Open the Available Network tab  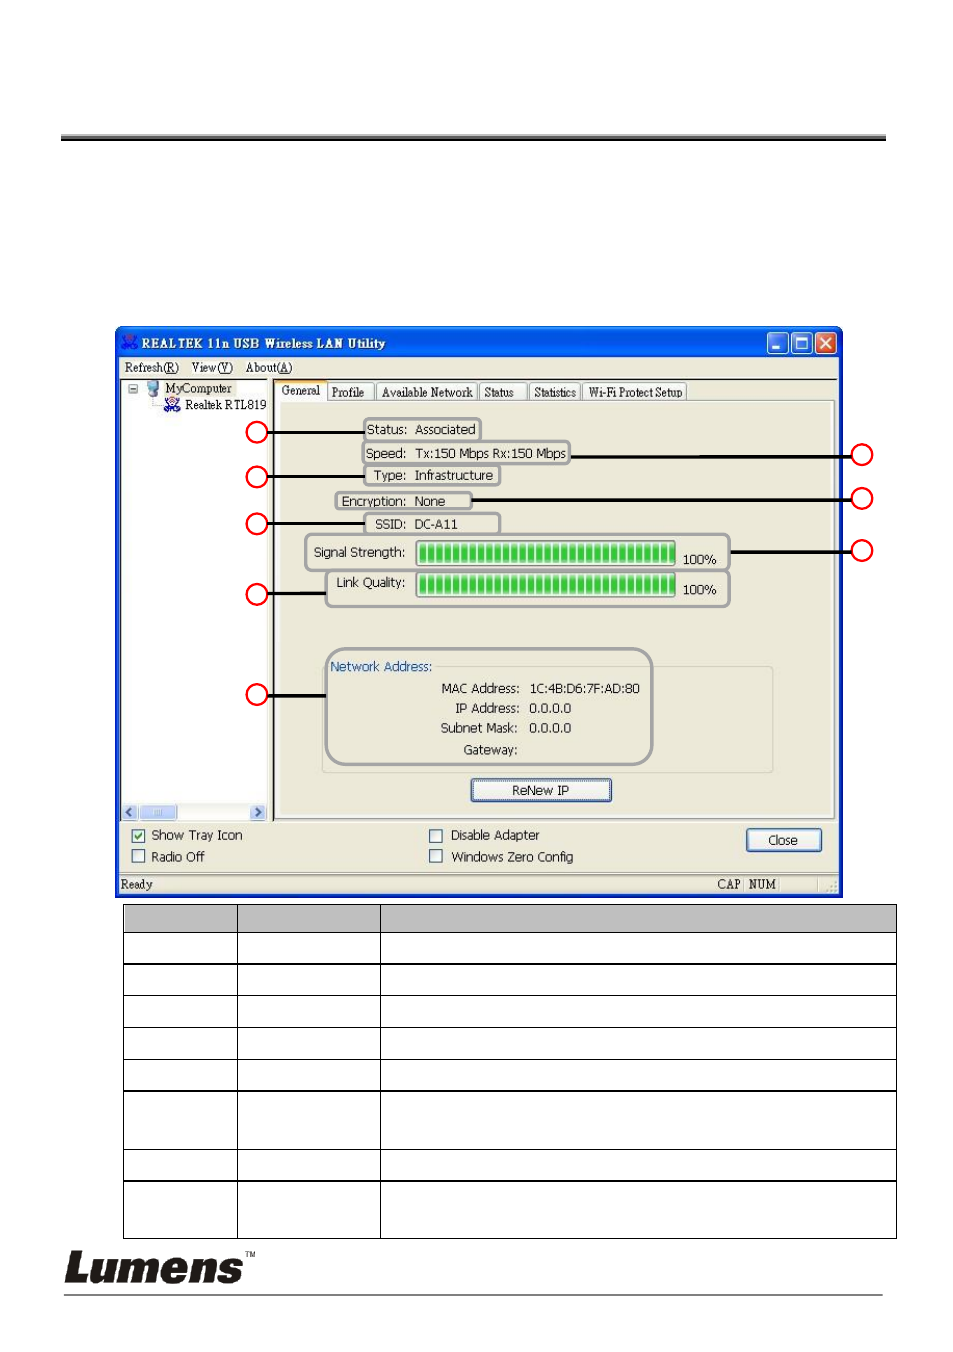pos(427,393)
